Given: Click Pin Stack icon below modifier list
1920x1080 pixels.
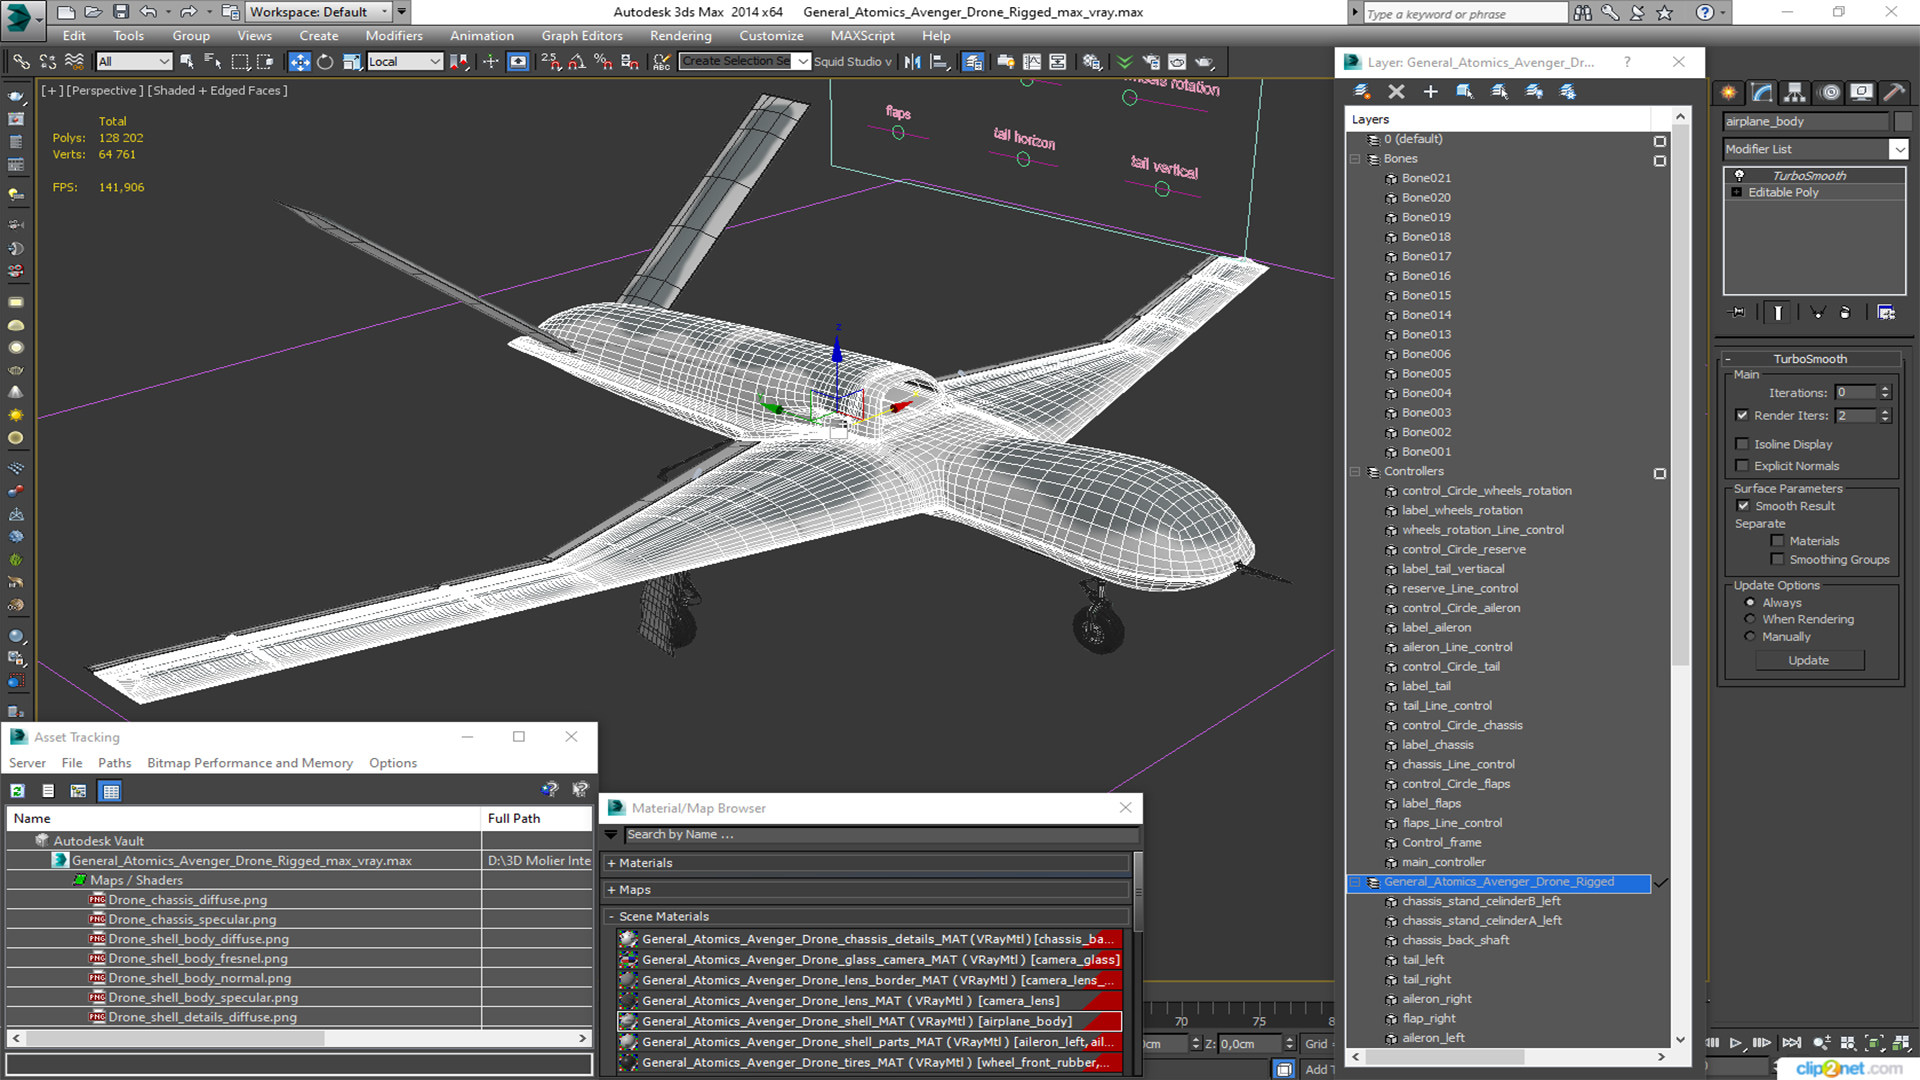Looking at the screenshot, I should tap(1738, 312).
